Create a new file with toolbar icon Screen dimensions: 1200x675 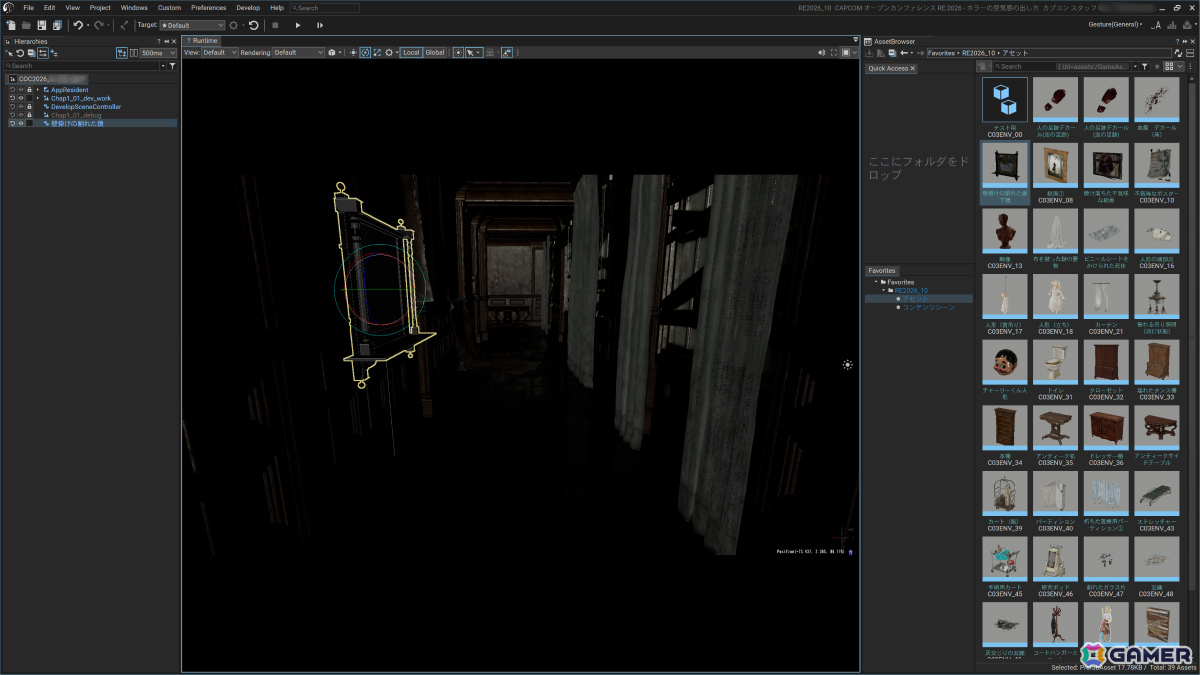(x=10, y=24)
